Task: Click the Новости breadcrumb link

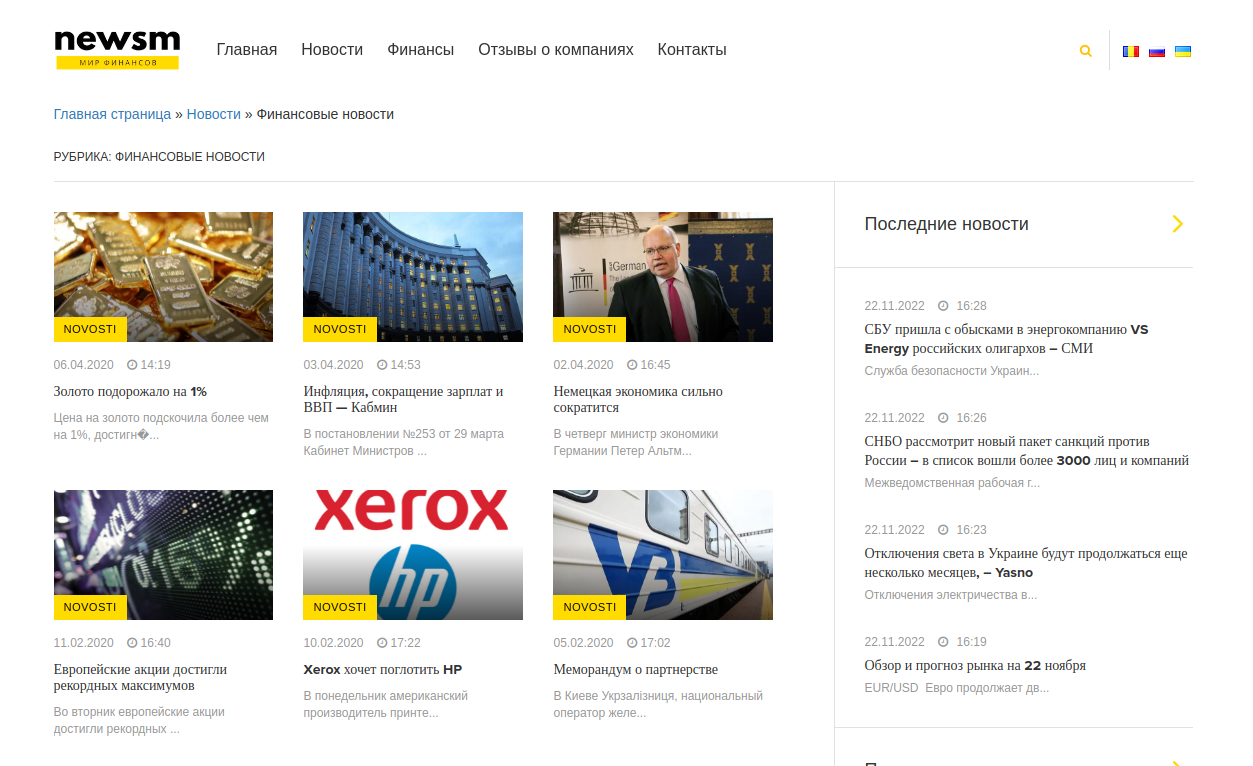Action: [214, 114]
